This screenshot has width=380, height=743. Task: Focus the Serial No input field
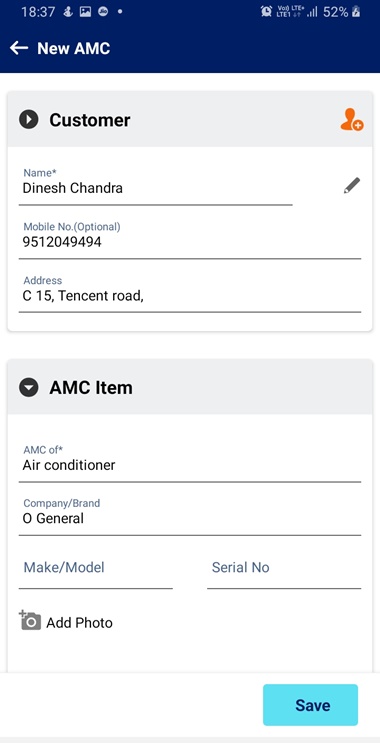point(284,571)
